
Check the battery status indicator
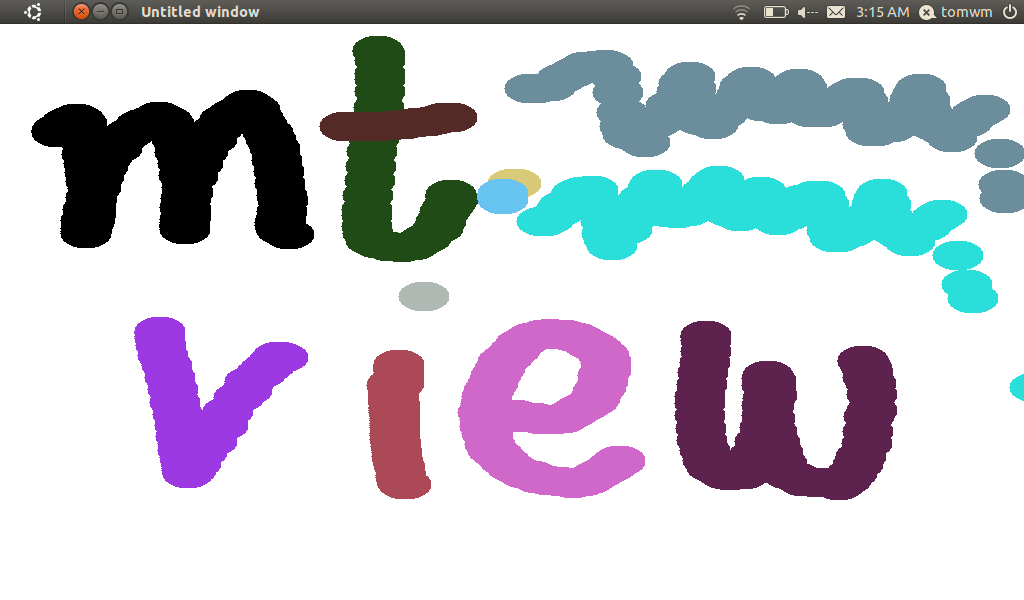[776, 12]
